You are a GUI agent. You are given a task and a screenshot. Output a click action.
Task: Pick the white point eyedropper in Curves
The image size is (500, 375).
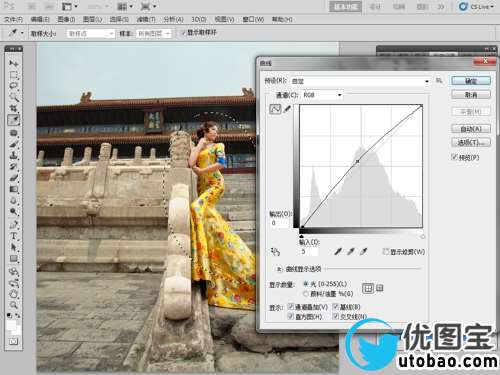click(364, 251)
